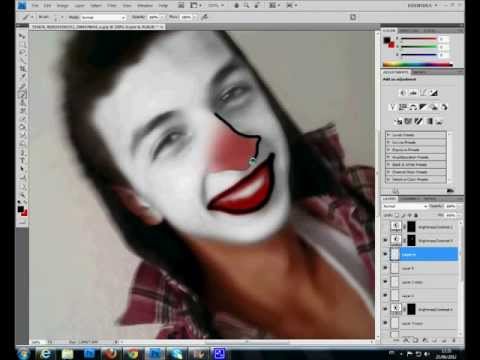480x360 pixels.
Task: Hide the selected blue highlighted layer
Action: click(386, 254)
